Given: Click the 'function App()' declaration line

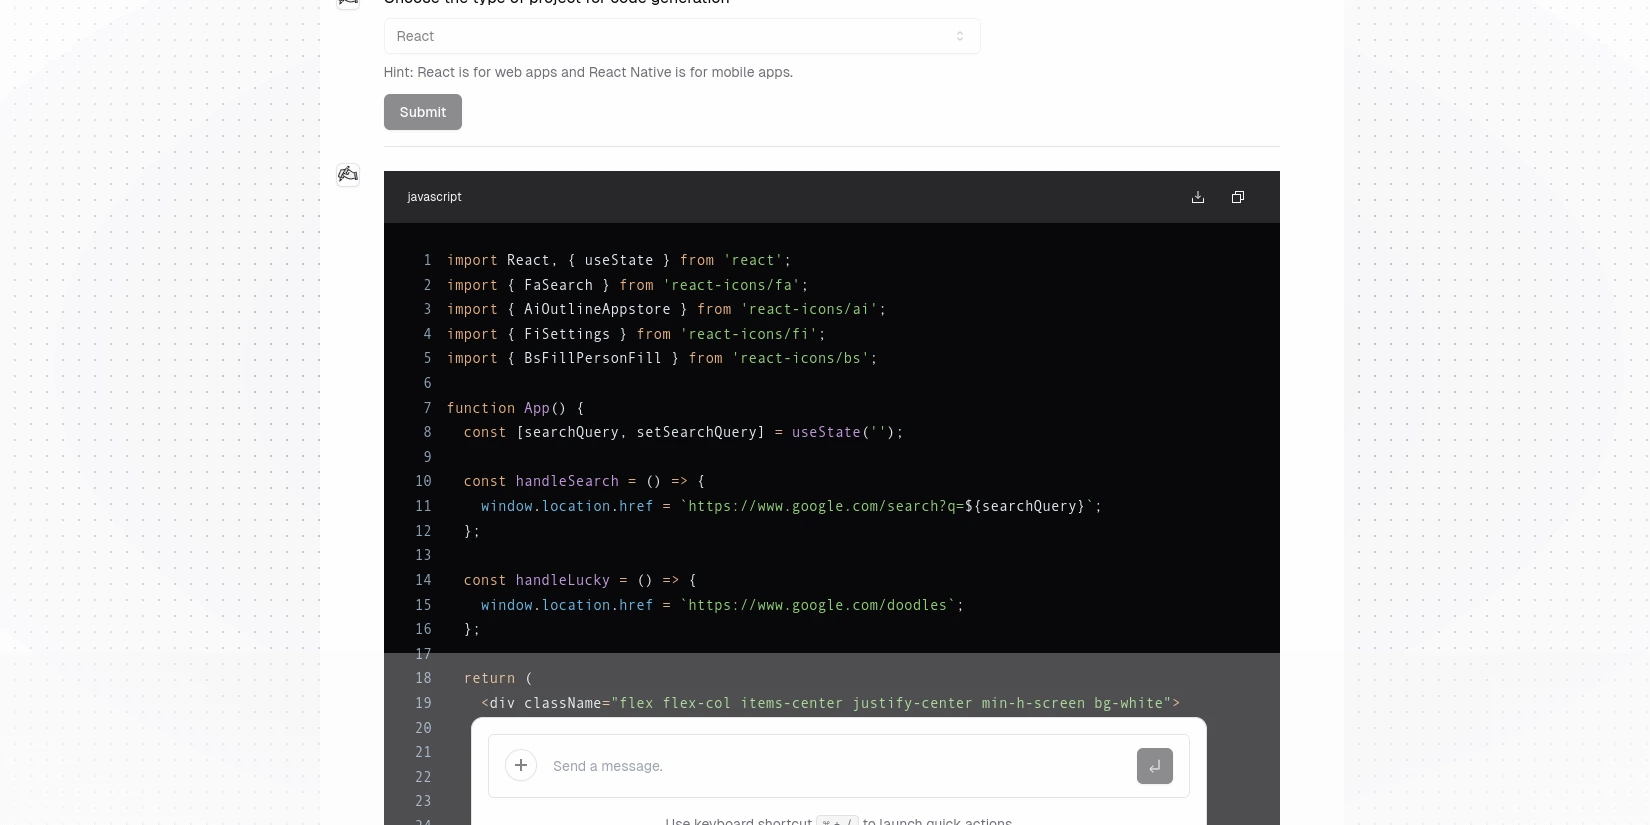Looking at the screenshot, I should click(515, 408).
